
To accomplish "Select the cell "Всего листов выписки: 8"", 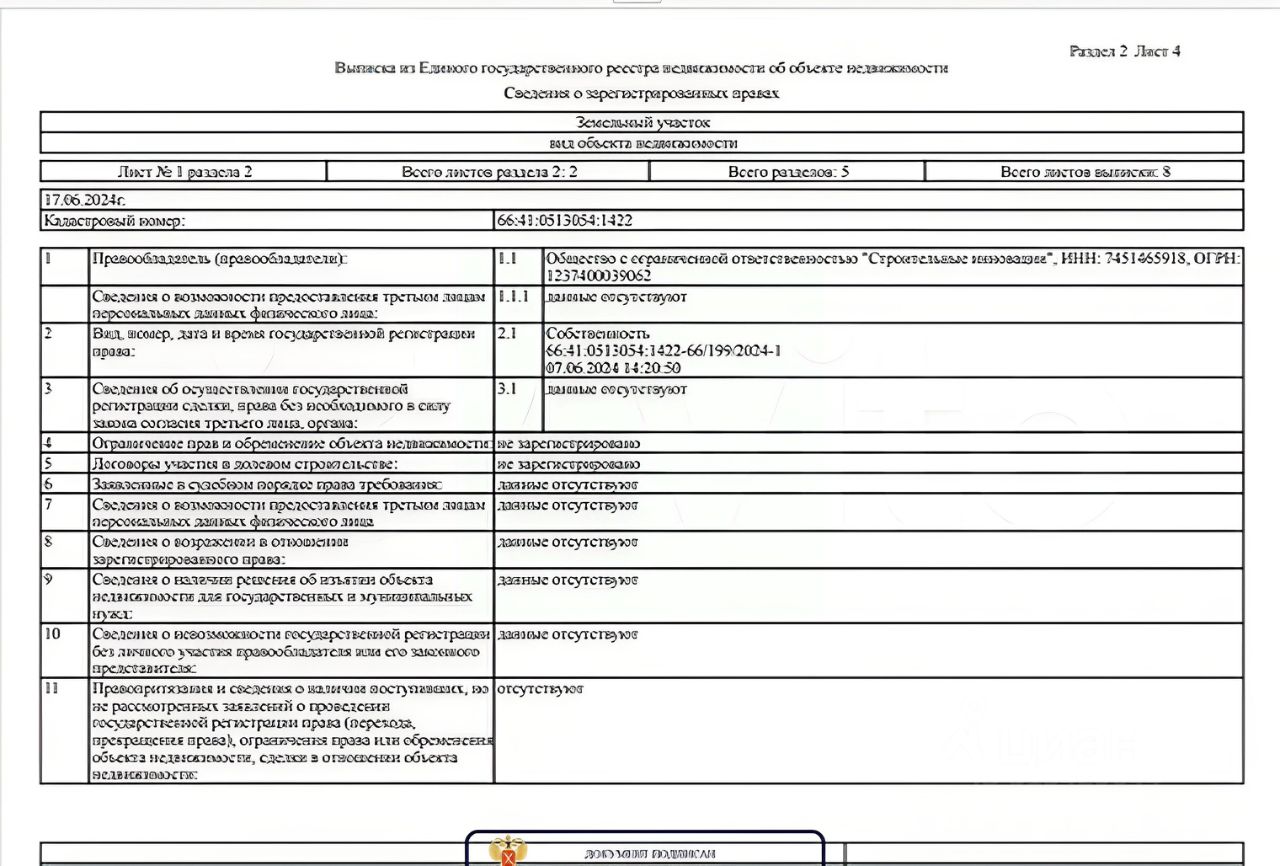I will pos(1085,172).
